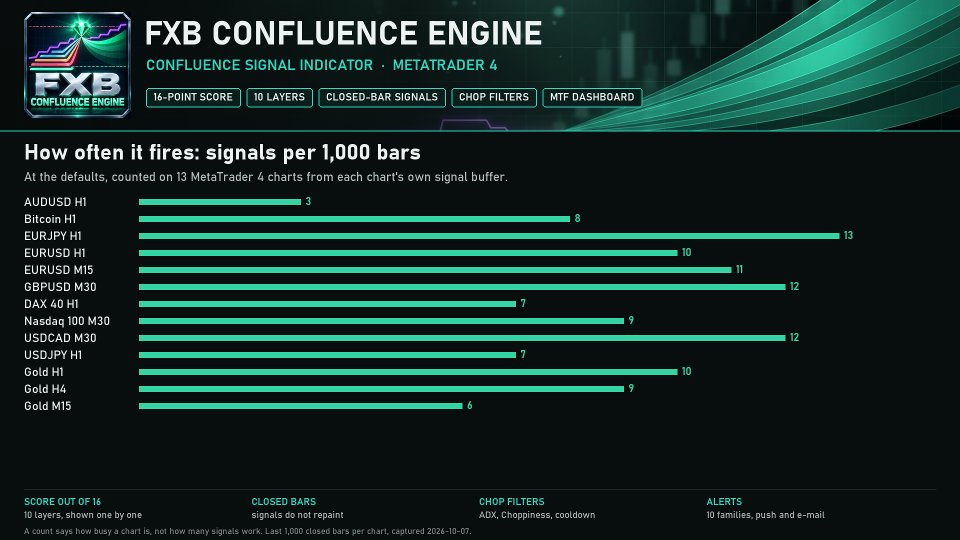Click the GBPUSD M30 row label

60,287
